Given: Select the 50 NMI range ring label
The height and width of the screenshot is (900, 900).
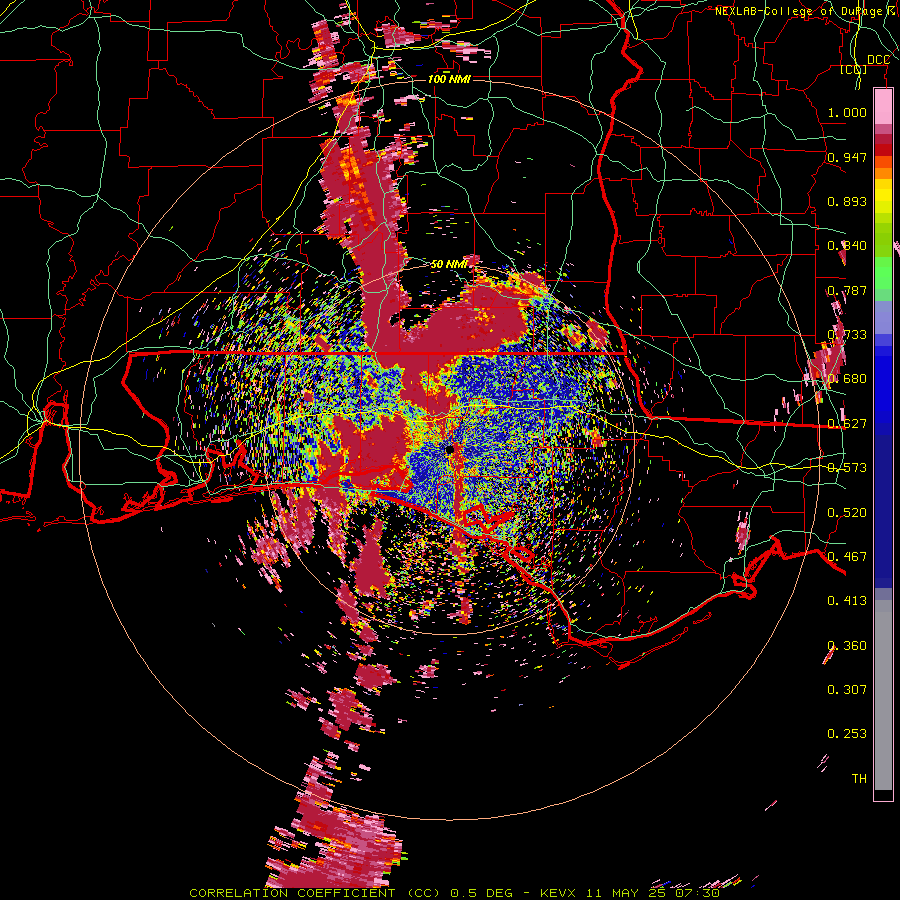Looking at the screenshot, I should (449, 264).
